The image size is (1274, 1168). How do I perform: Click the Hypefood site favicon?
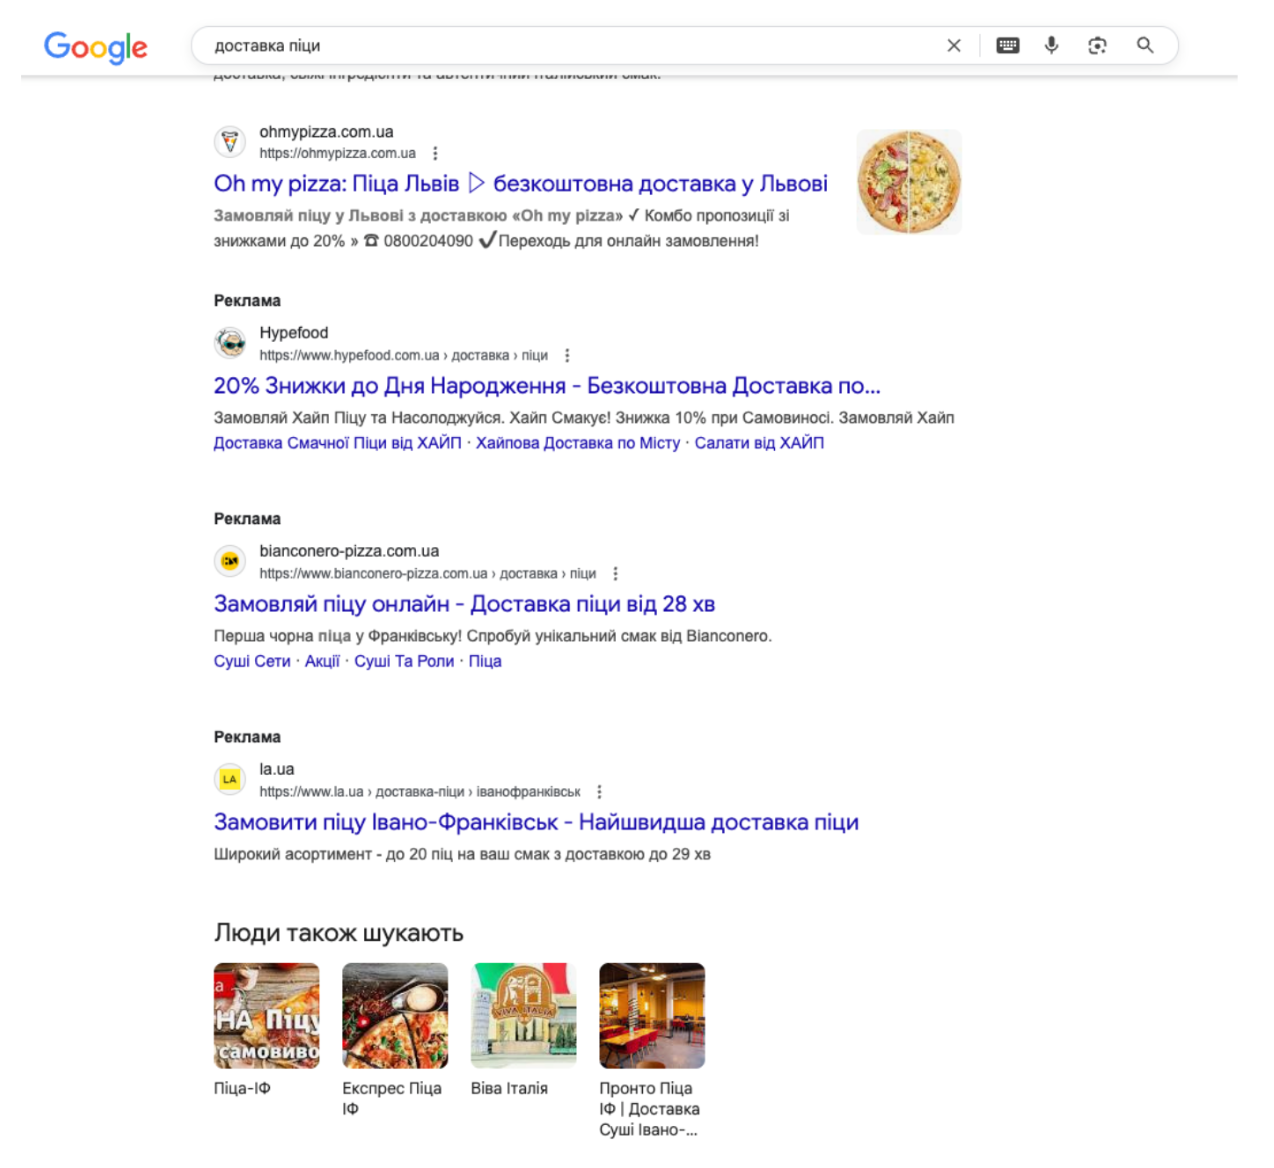click(230, 343)
